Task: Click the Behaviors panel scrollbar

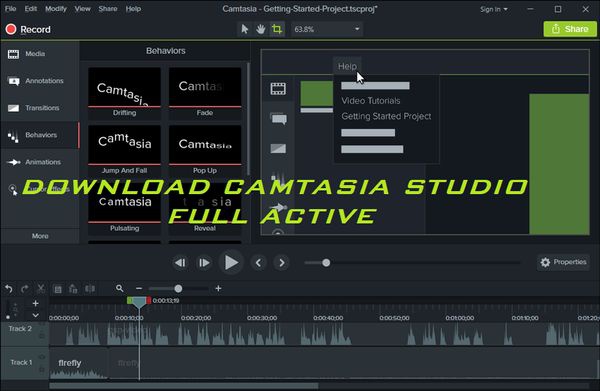Action: click(x=248, y=119)
